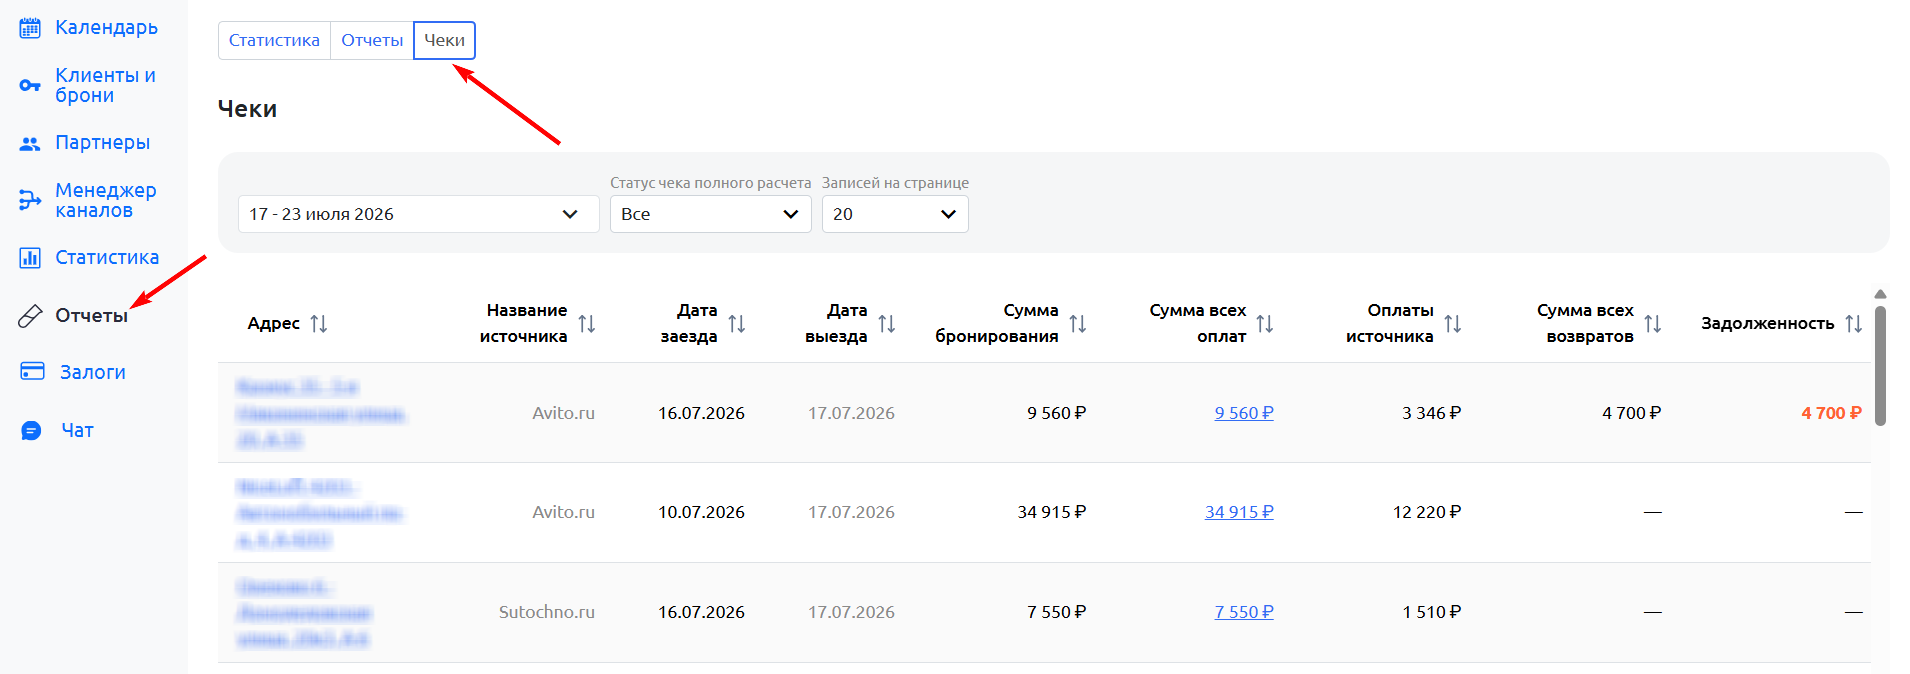Sort by Задолженность arrows
Screen dimensions: 1910x674
[1854, 323]
